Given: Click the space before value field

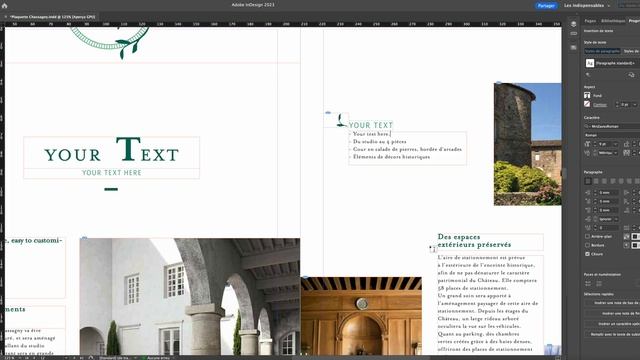Looking at the screenshot, I should pyautogui.click(x=608, y=210).
